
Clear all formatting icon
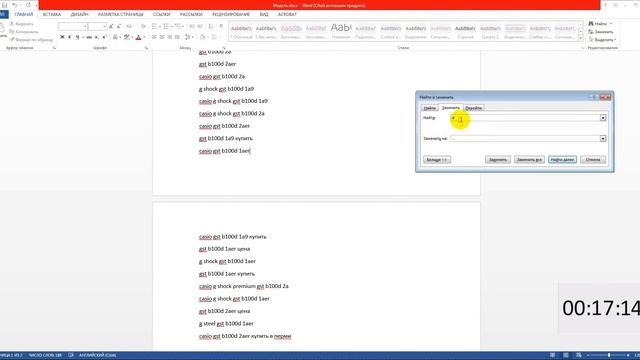click(143, 27)
